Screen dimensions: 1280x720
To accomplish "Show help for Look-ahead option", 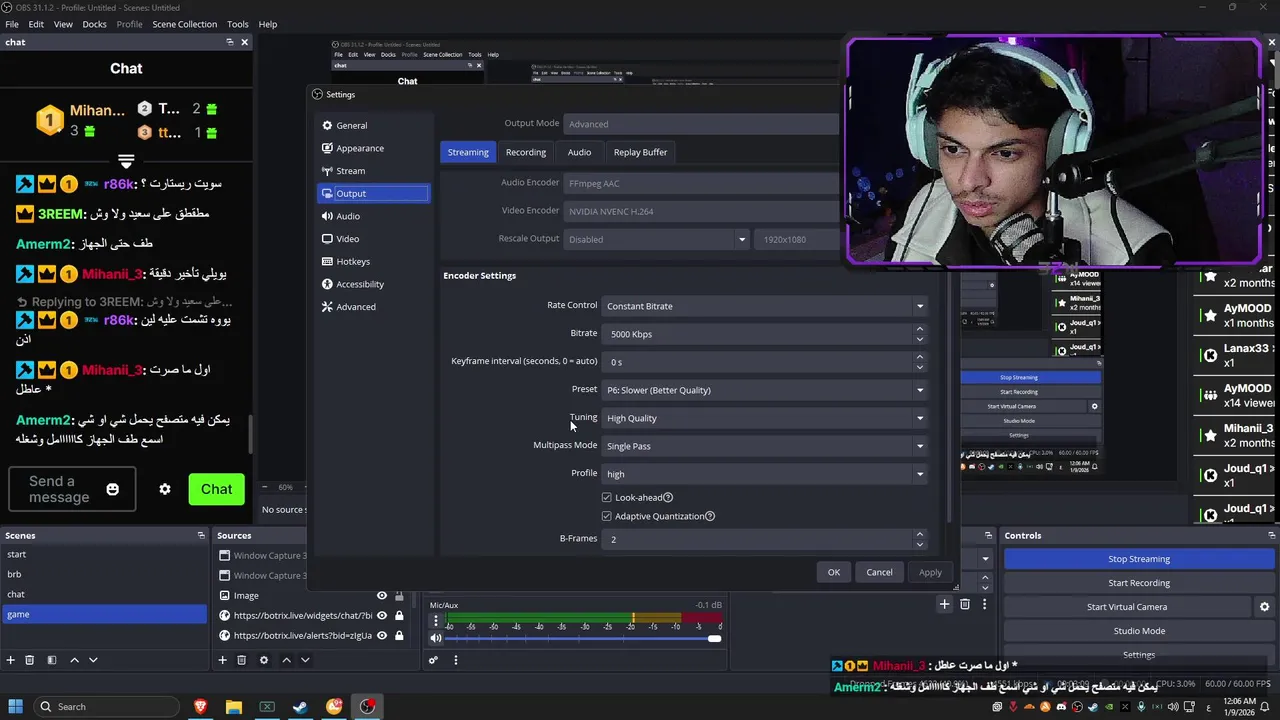I will [x=668, y=497].
